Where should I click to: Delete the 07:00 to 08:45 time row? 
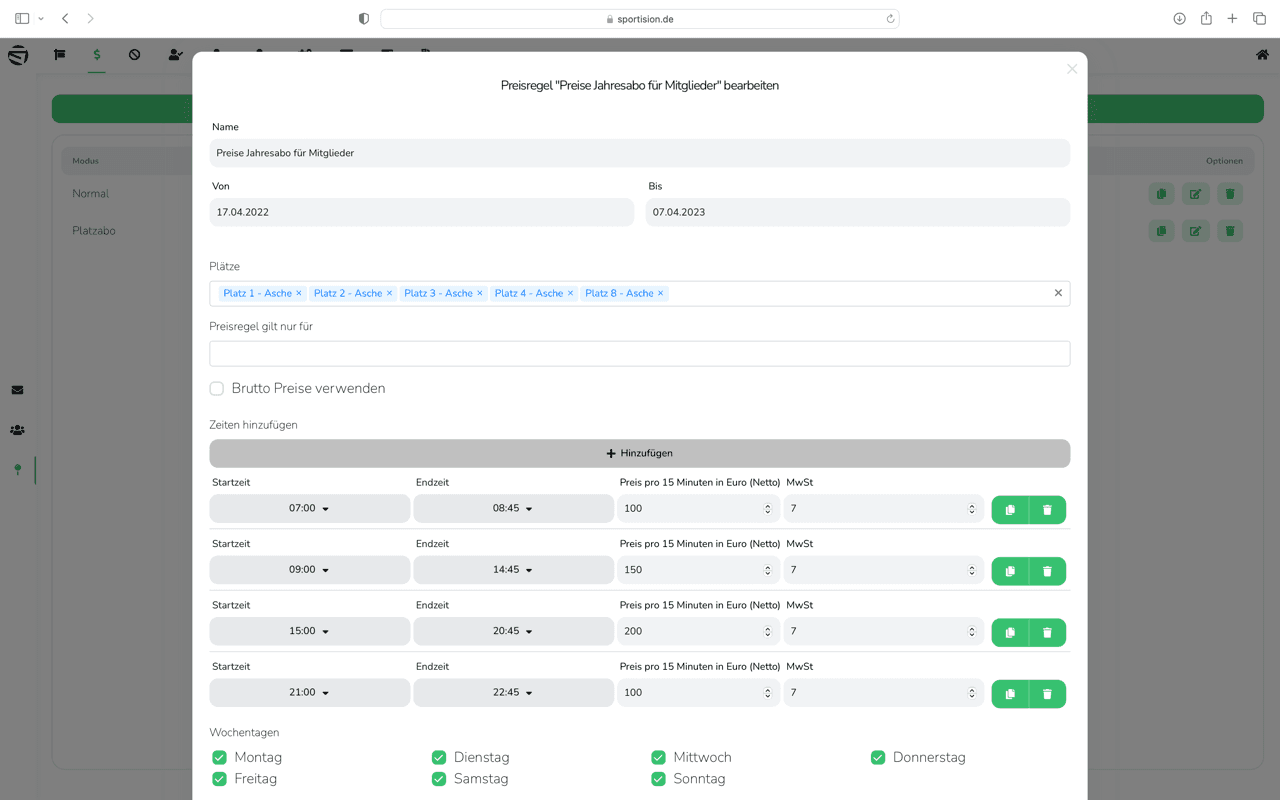1047,510
